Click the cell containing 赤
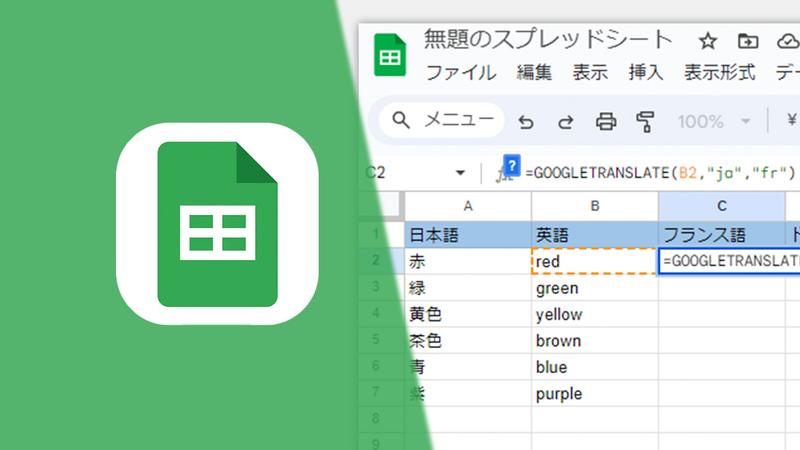Image resolution: width=800 pixels, height=450 pixels. (x=468, y=261)
